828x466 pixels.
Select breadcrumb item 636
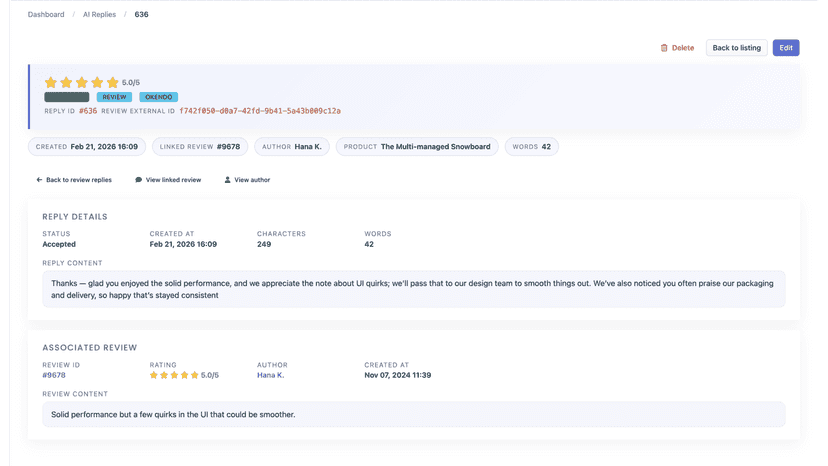pos(142,15)
